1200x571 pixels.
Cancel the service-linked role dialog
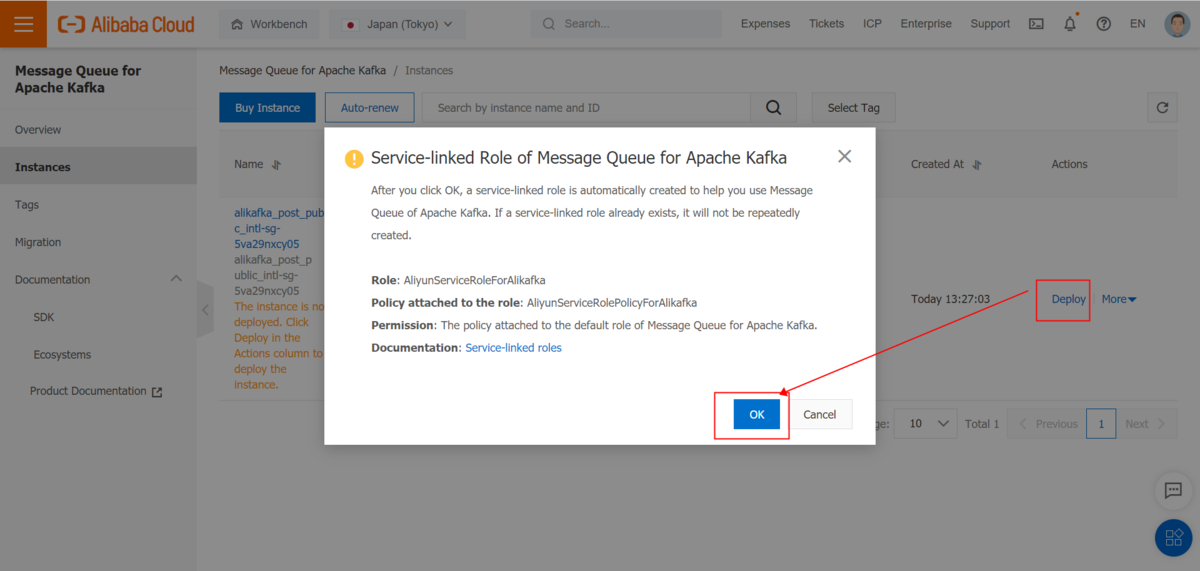pyautogui.click(x=820, y=415)
